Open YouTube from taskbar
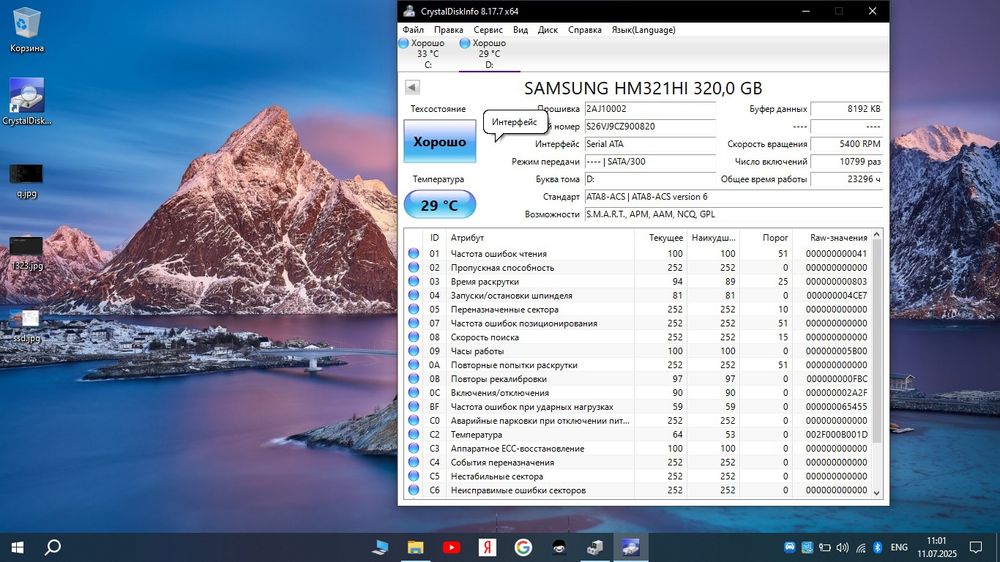Image resolution: width=1000 pixels, height=562 pixels. pos(452,547)
